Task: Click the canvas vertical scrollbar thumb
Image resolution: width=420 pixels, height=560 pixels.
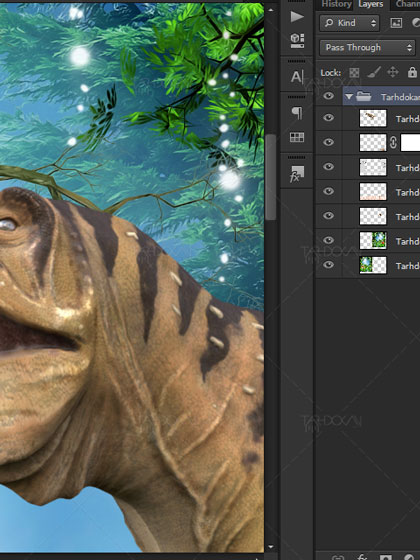Action: (x=271, y=177)
